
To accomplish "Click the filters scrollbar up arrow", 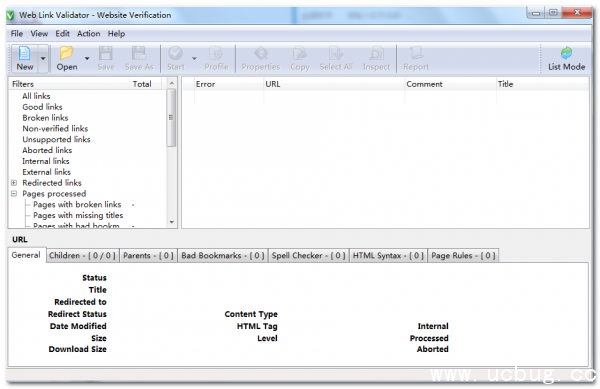I will click(172, 83).
